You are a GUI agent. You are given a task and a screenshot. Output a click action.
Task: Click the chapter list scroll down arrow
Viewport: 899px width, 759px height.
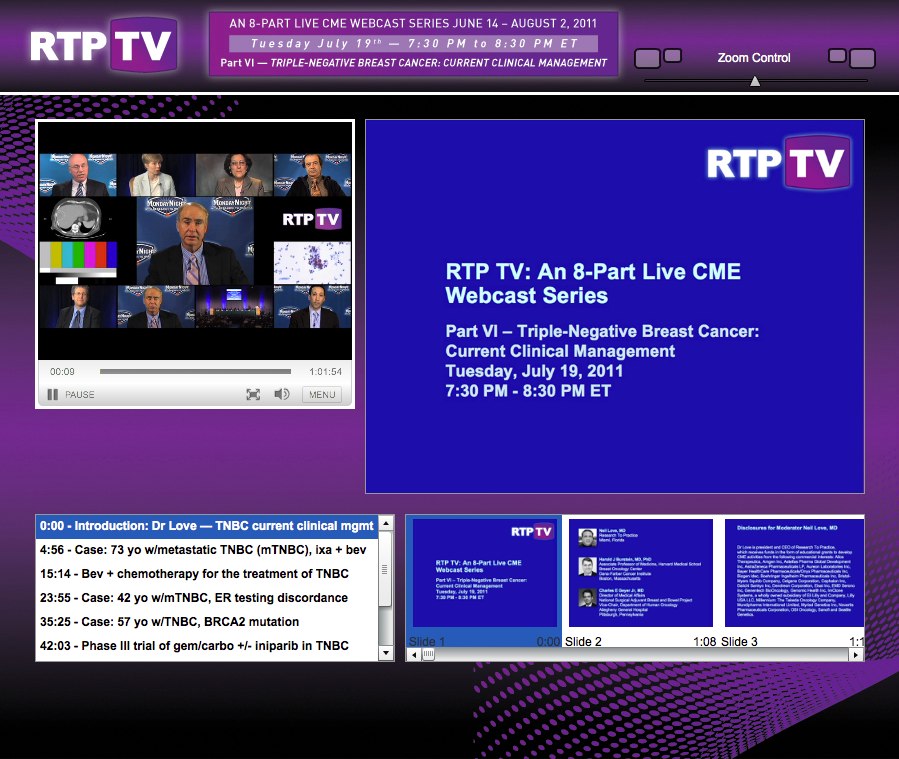click(386, 653)
